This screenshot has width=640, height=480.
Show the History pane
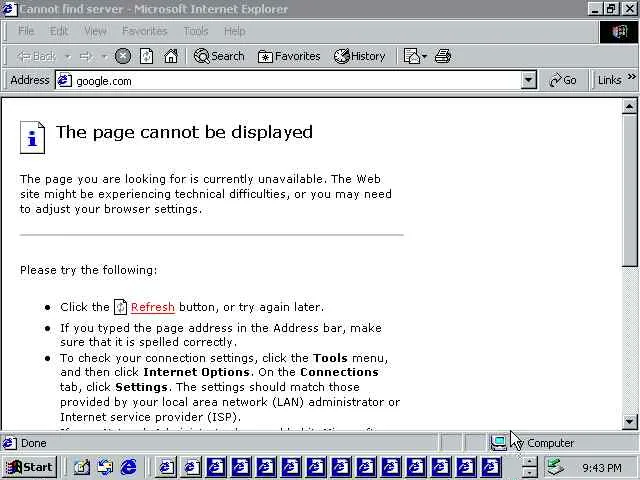[x=359, y=56]
